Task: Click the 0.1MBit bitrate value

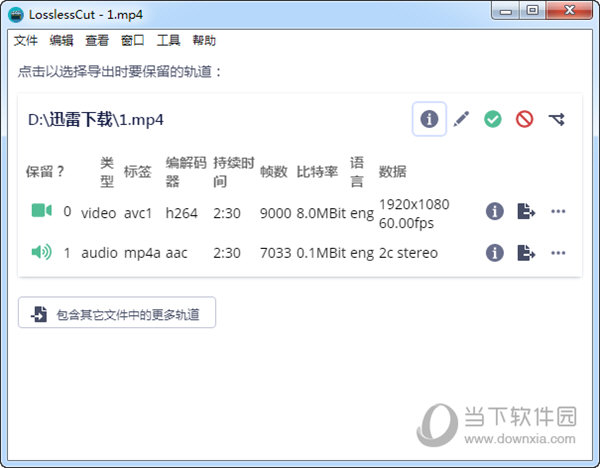Action: (321, 253)
